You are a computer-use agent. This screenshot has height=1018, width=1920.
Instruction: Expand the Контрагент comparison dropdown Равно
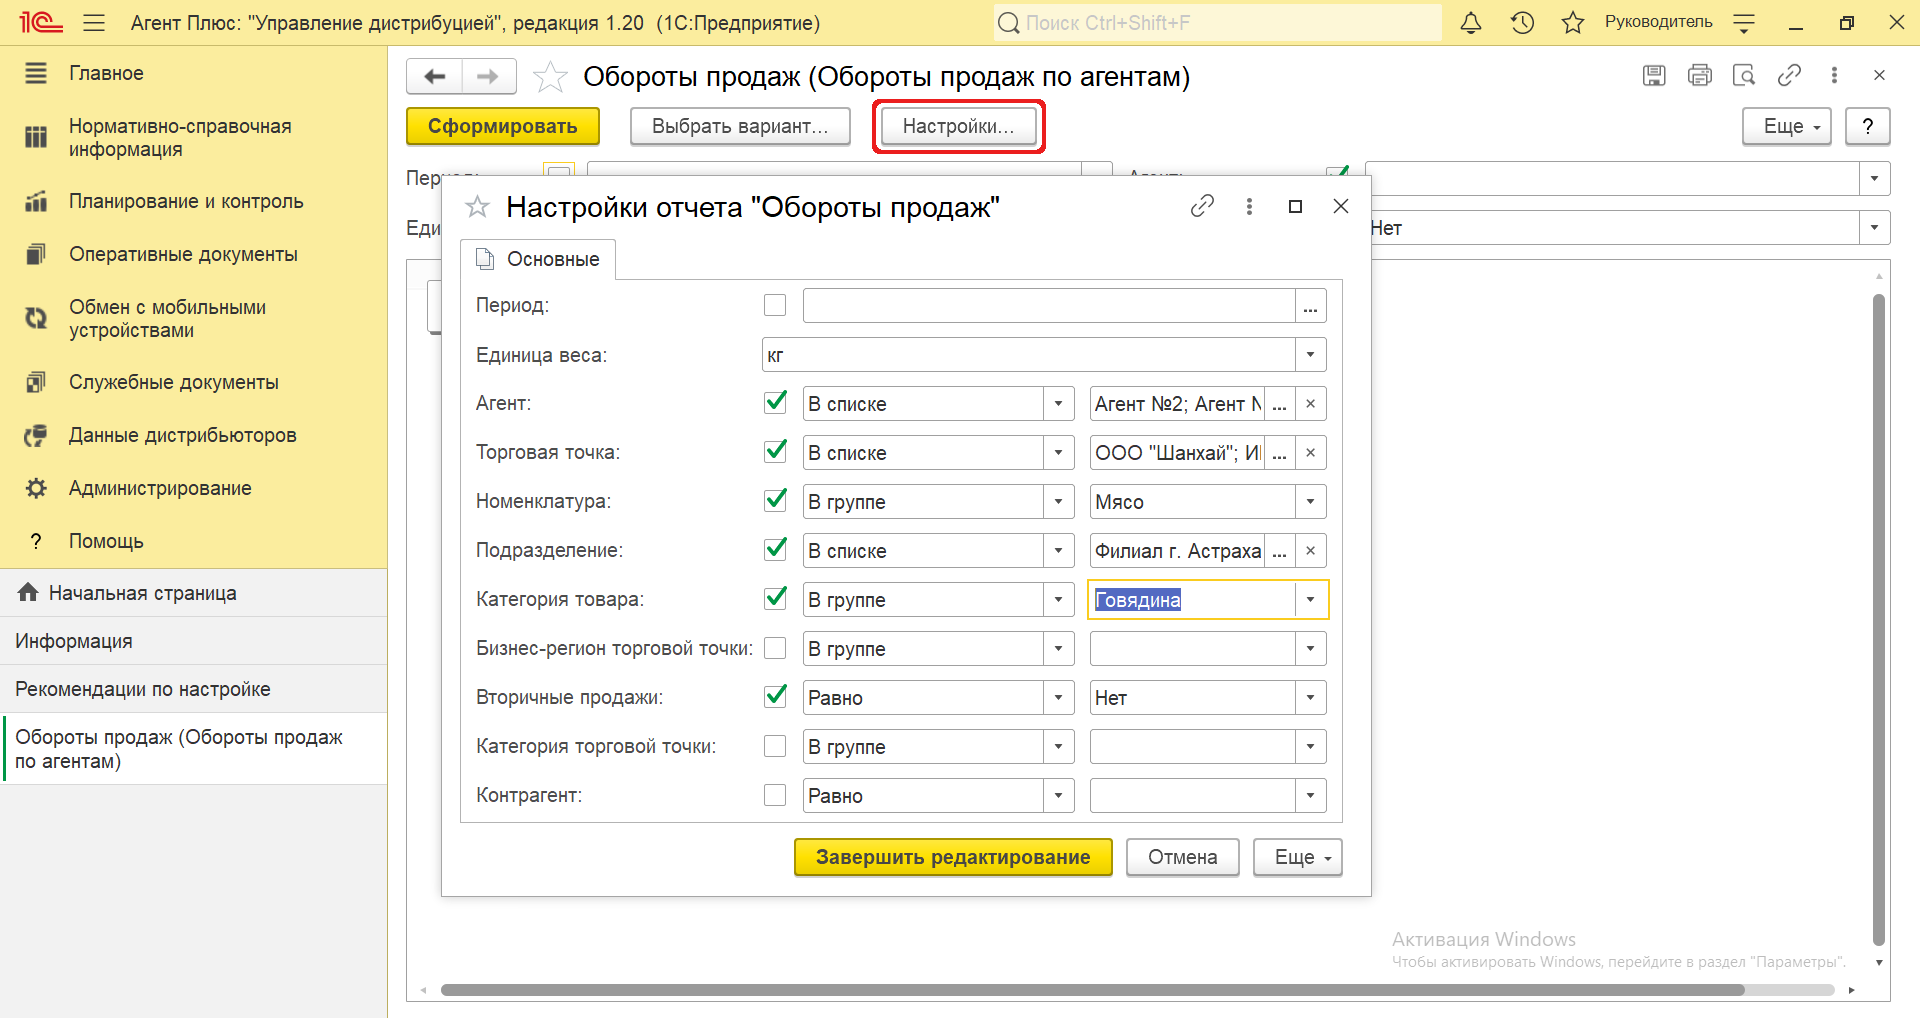(x=1058, y=796)
